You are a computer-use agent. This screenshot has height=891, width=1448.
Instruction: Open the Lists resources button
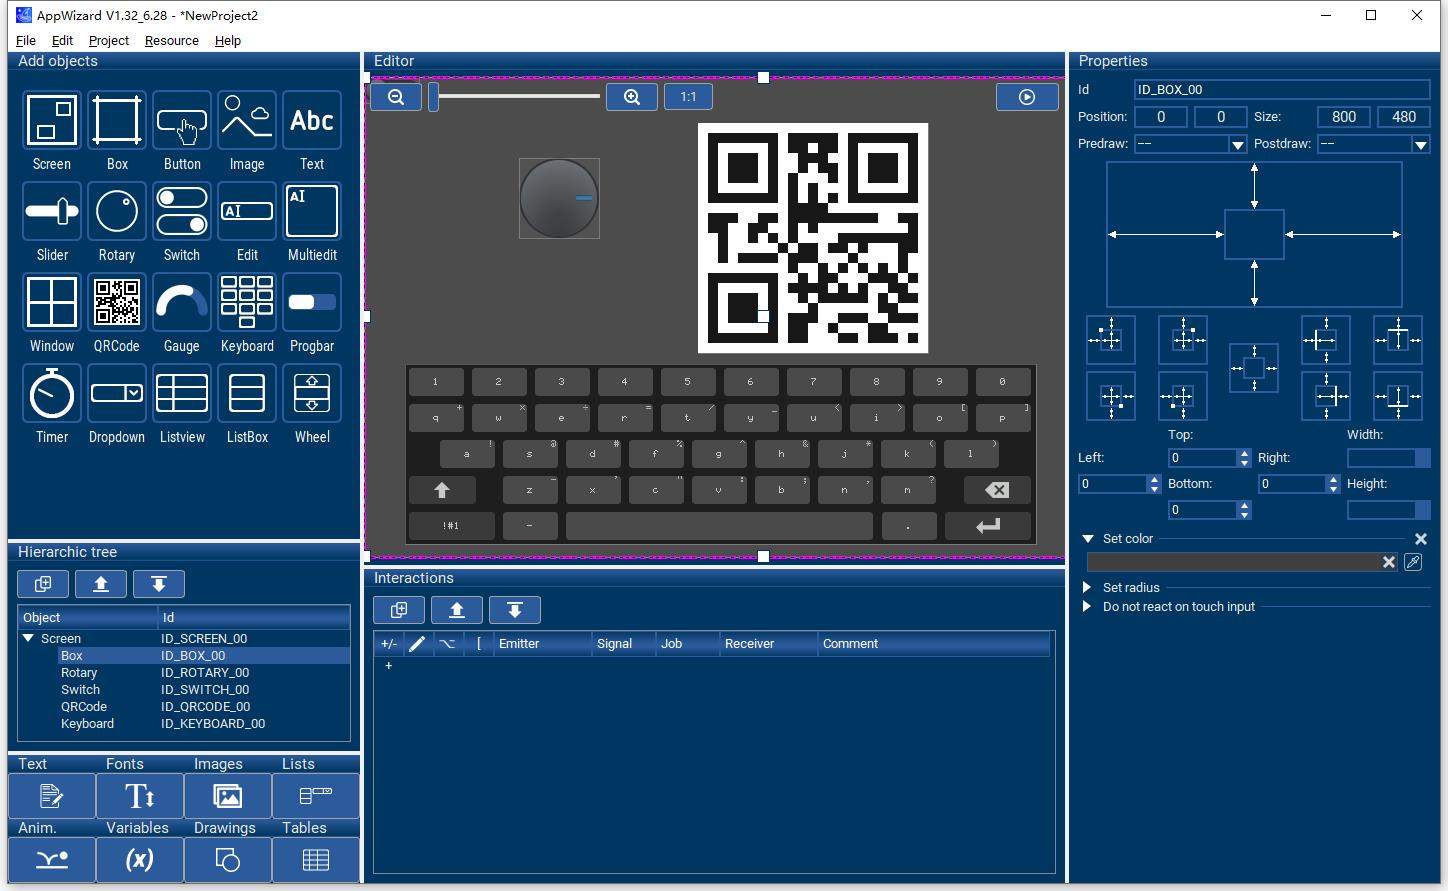point(316,796)
